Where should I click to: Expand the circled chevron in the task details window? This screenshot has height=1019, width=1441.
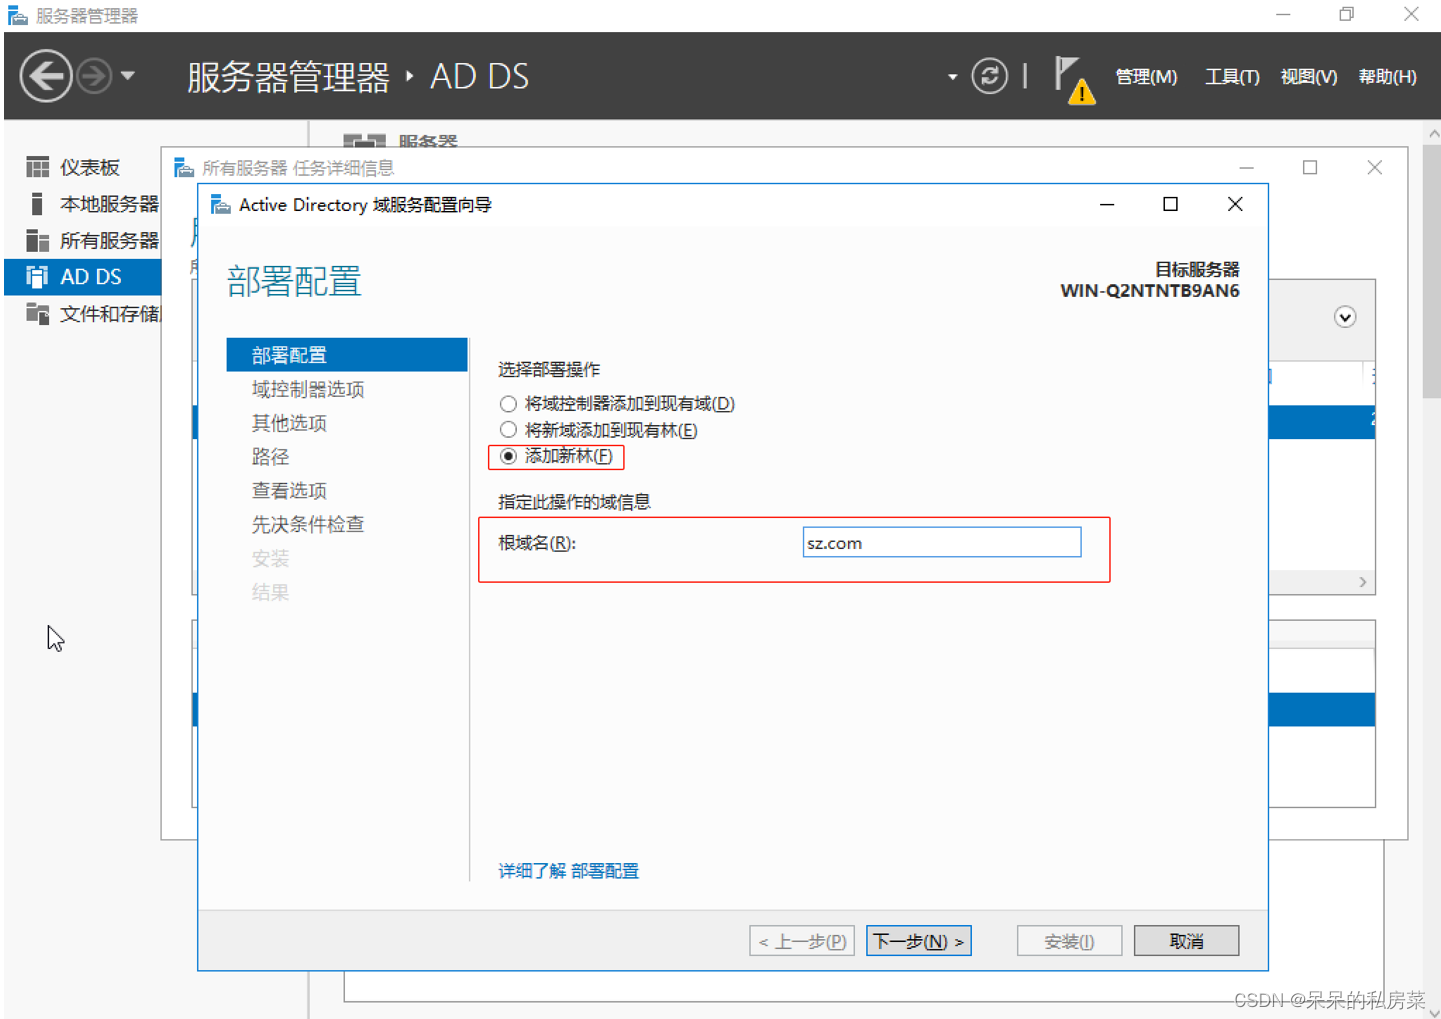(x=1345, y=317)
